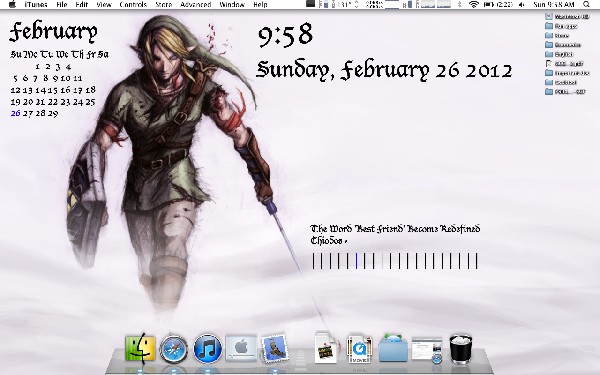The height and width of the screenshot is (375, 600).
Task: Click the Bluetooth menu bar icon
Action: 460,5
